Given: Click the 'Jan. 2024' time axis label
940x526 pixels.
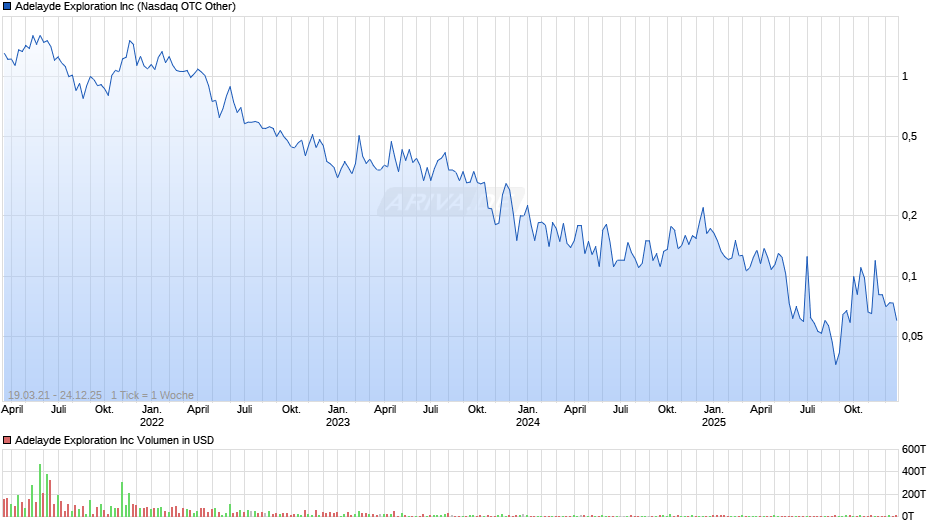Looking at the screenshot, I should (528, 416).
